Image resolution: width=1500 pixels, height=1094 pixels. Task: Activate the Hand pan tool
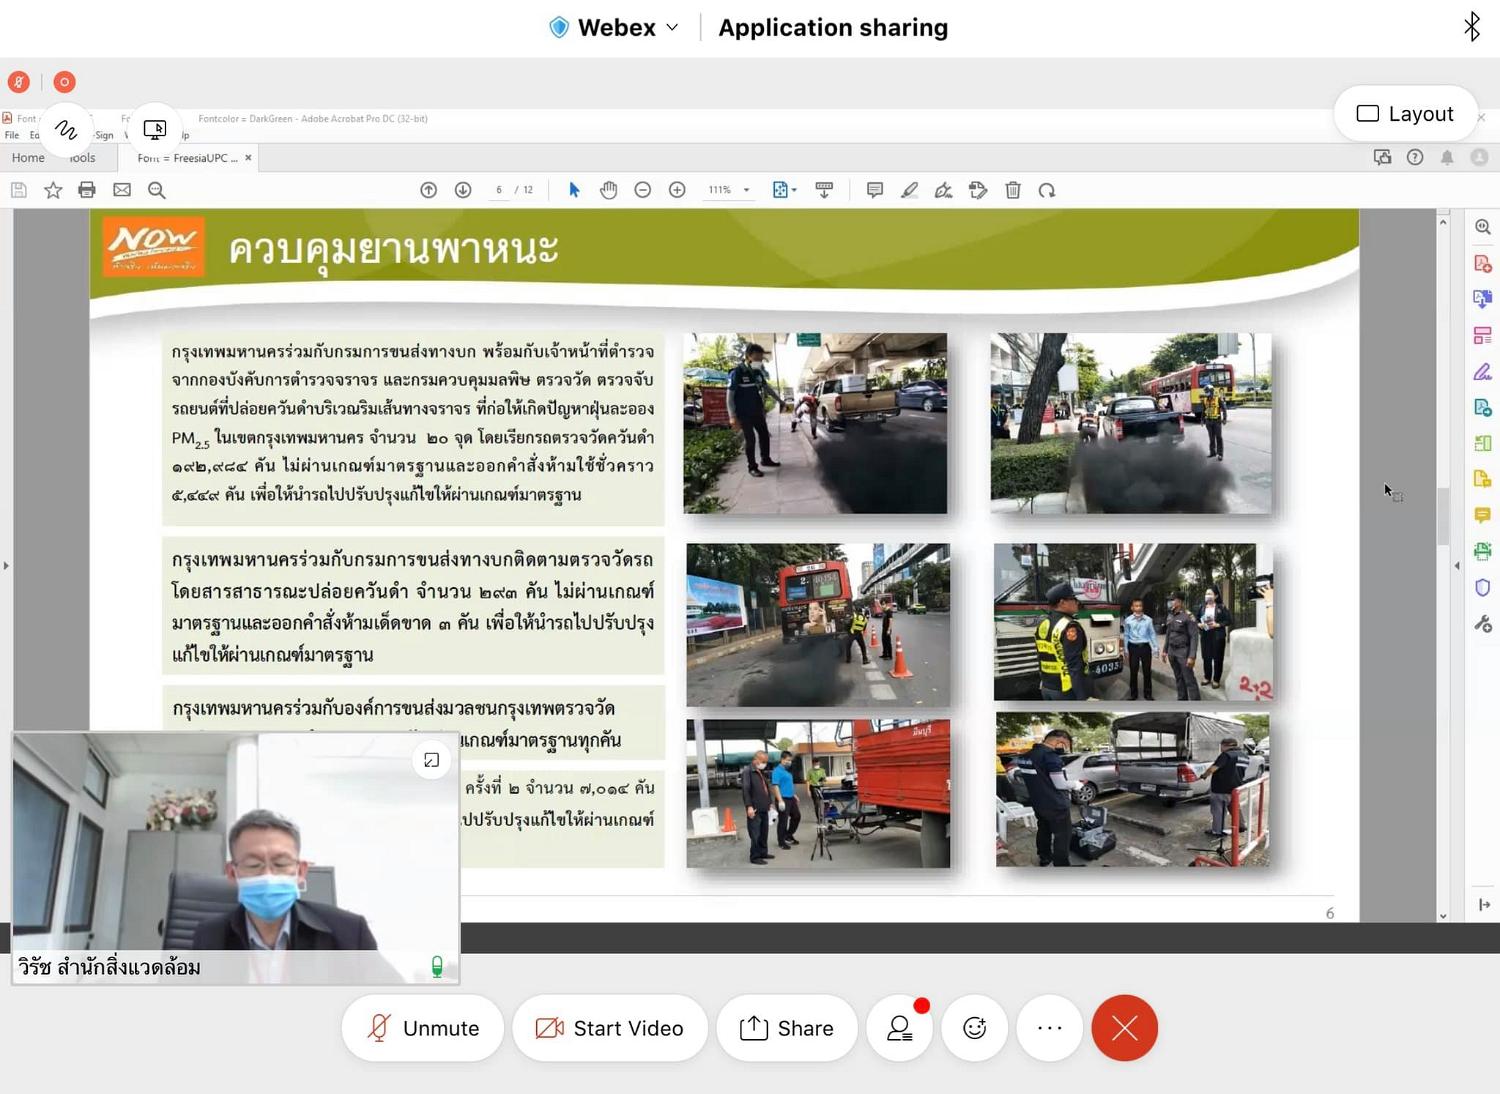click(608, 190)
